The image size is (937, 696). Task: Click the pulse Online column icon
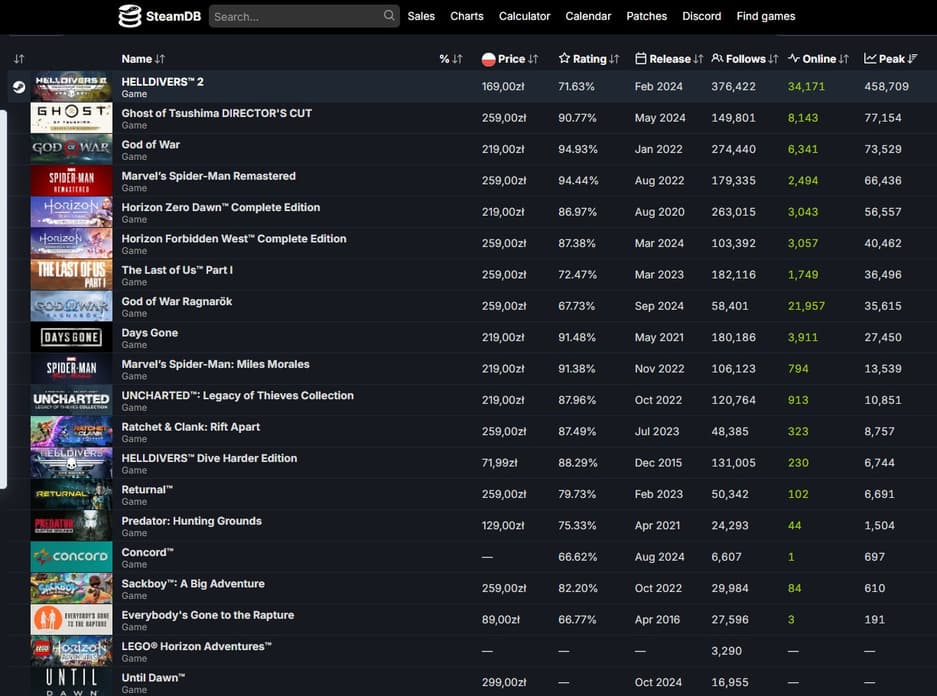point(793,59)
